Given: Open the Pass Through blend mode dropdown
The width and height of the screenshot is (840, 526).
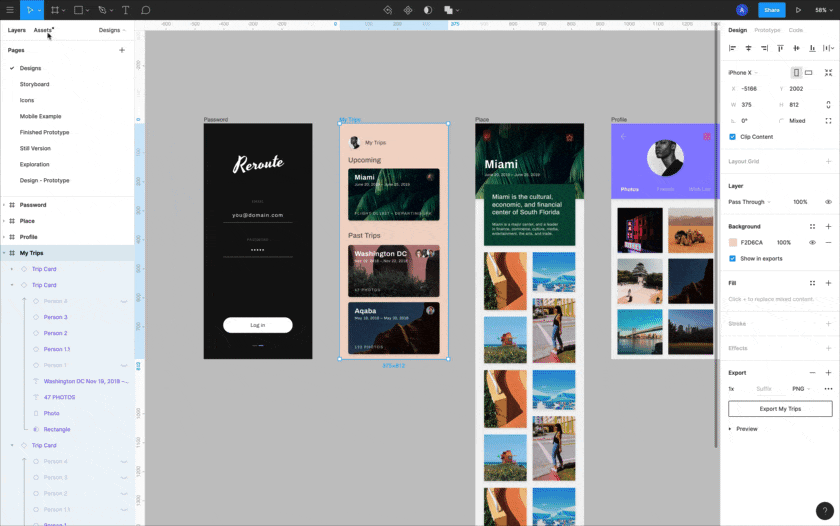Looking at the screenshot, I should tap(748, 202).
